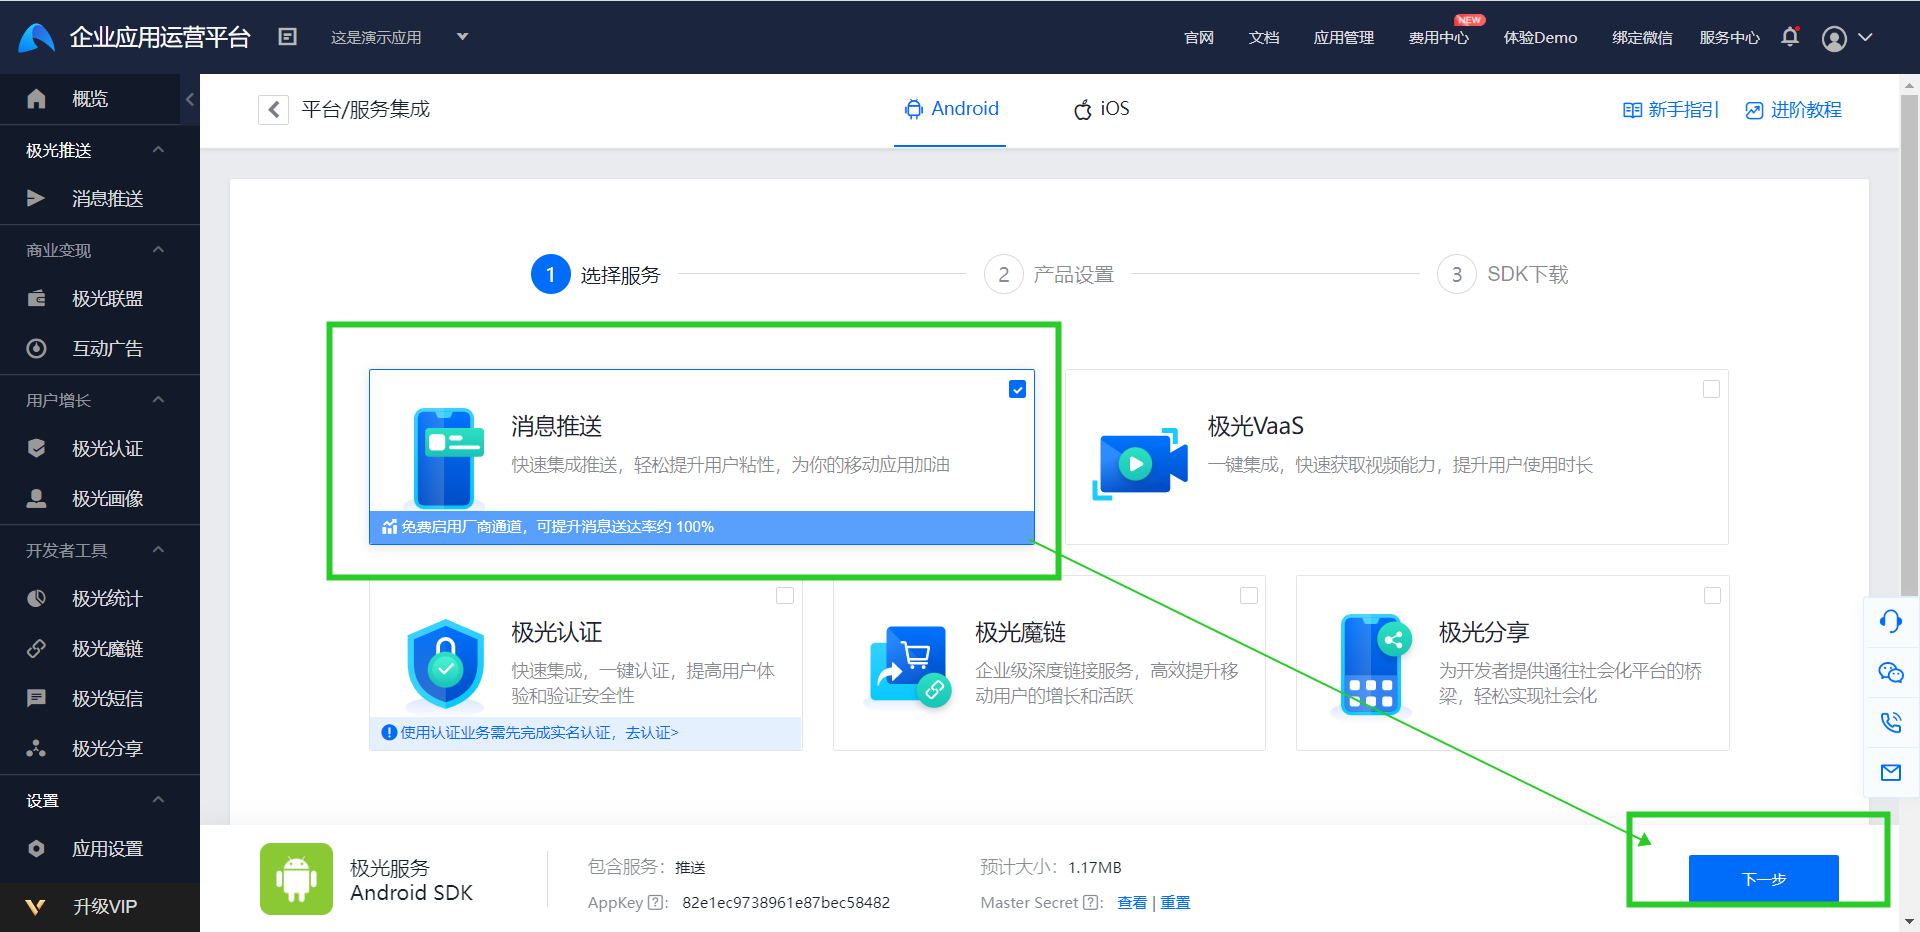The width and height of the screenshot is (1920, 932).
Task: Click the manufacturer channel banner text
Action: 557,527
